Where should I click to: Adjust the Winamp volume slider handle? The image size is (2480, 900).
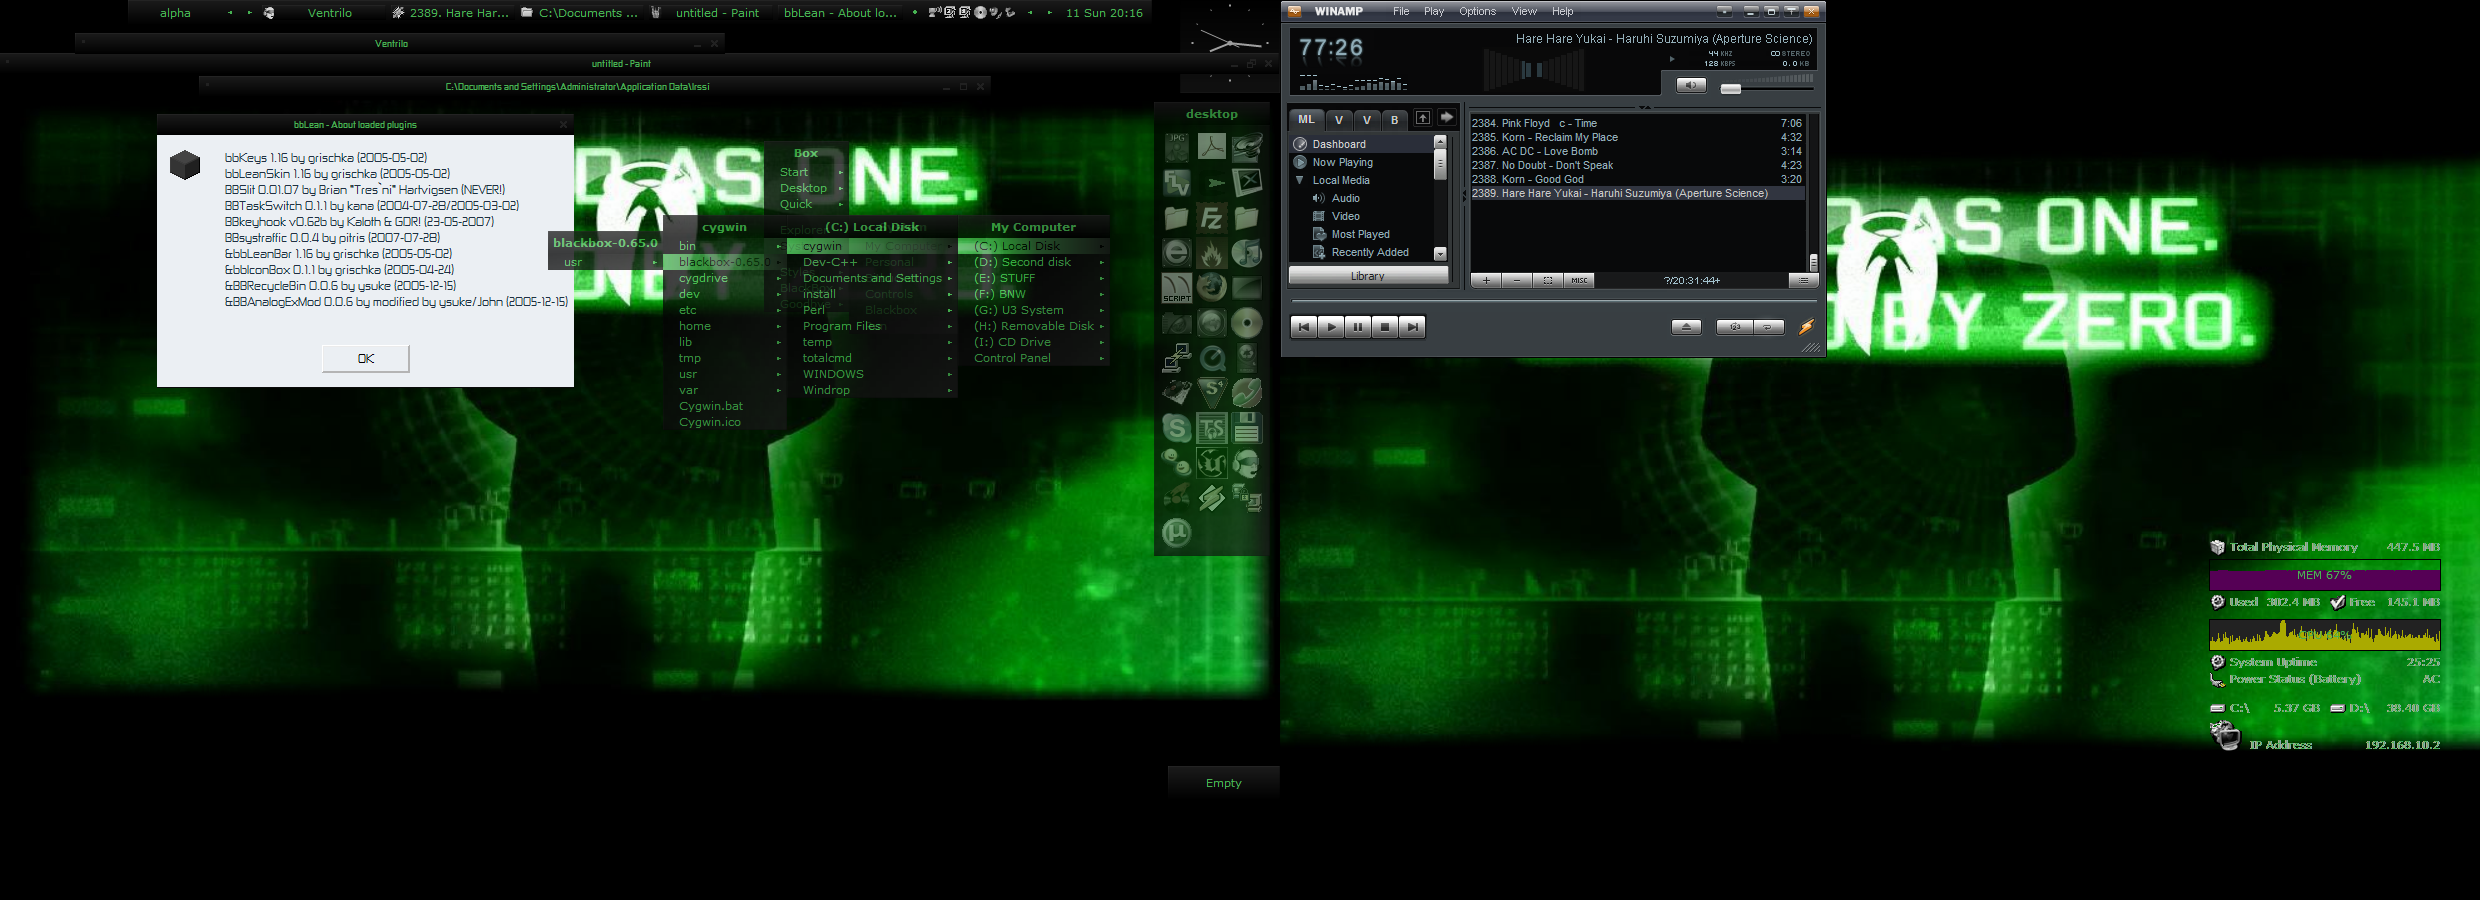(1730, 89)
